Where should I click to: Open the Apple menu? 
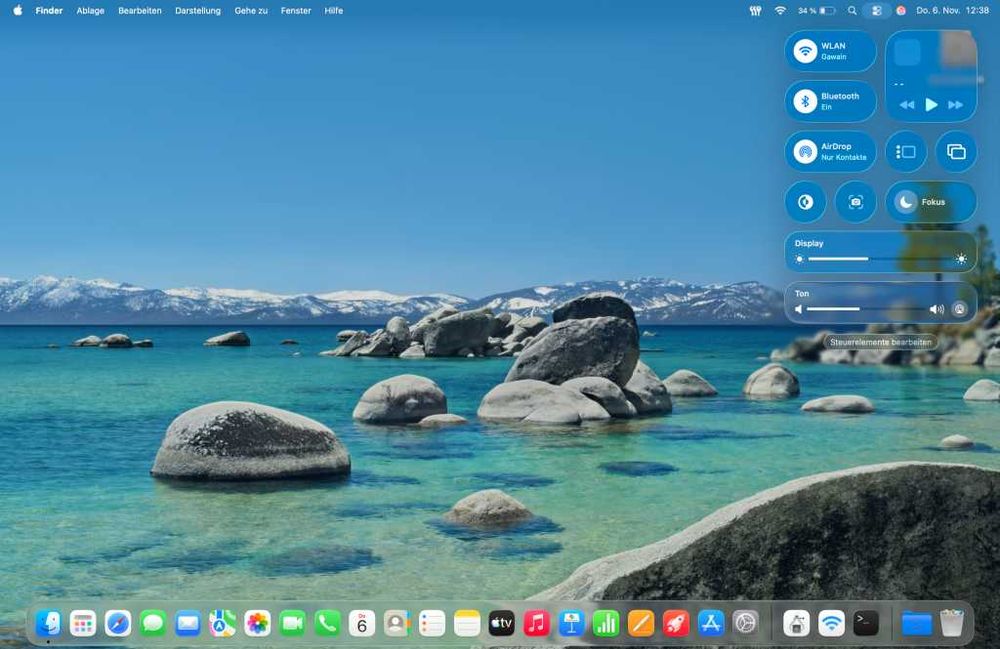point(18,10)
